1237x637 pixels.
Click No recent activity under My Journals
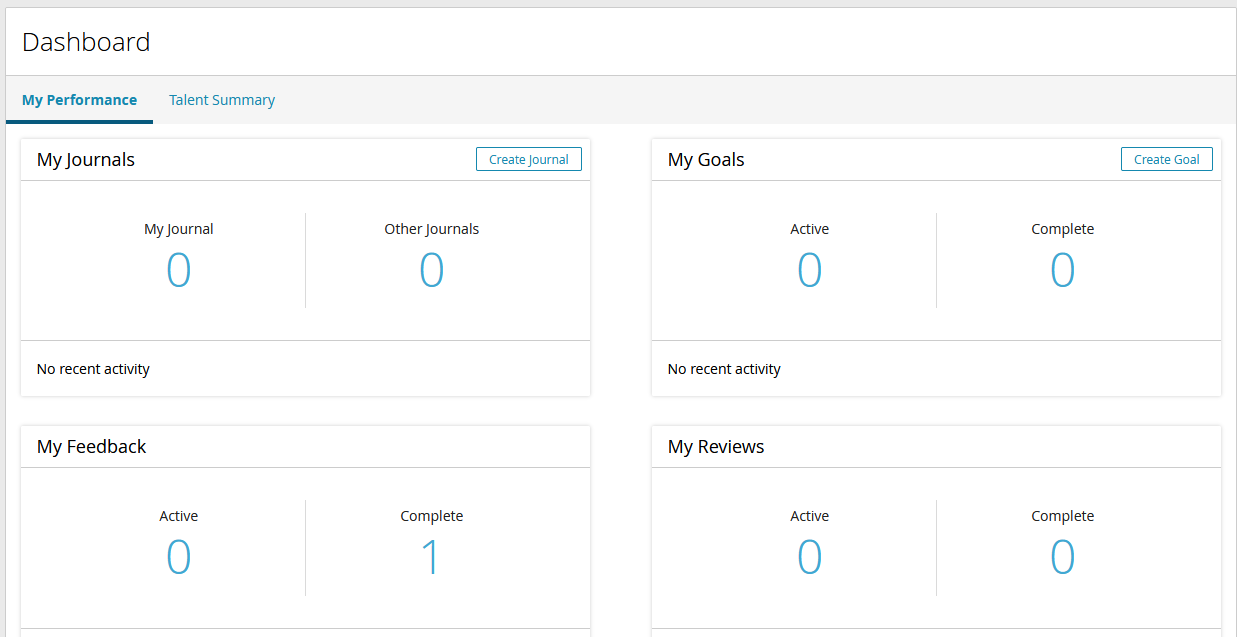(x=93, y=369)
